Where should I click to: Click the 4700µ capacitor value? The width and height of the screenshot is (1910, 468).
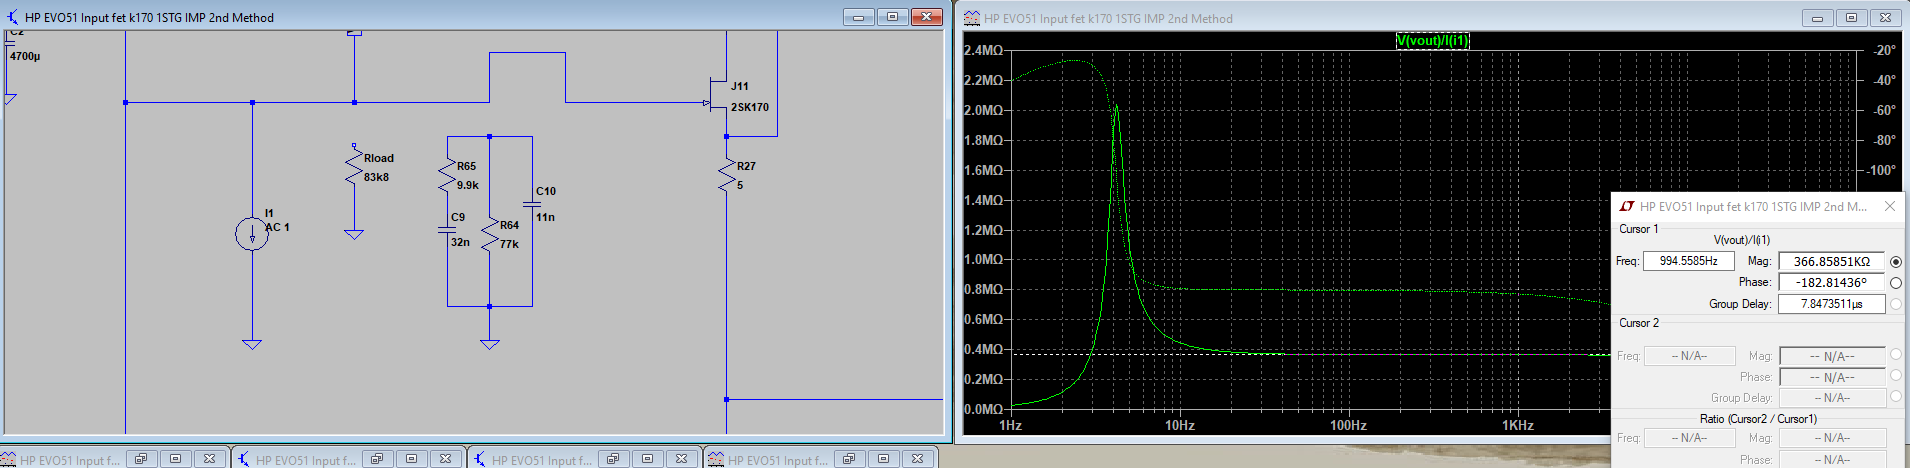coord(25,56)
